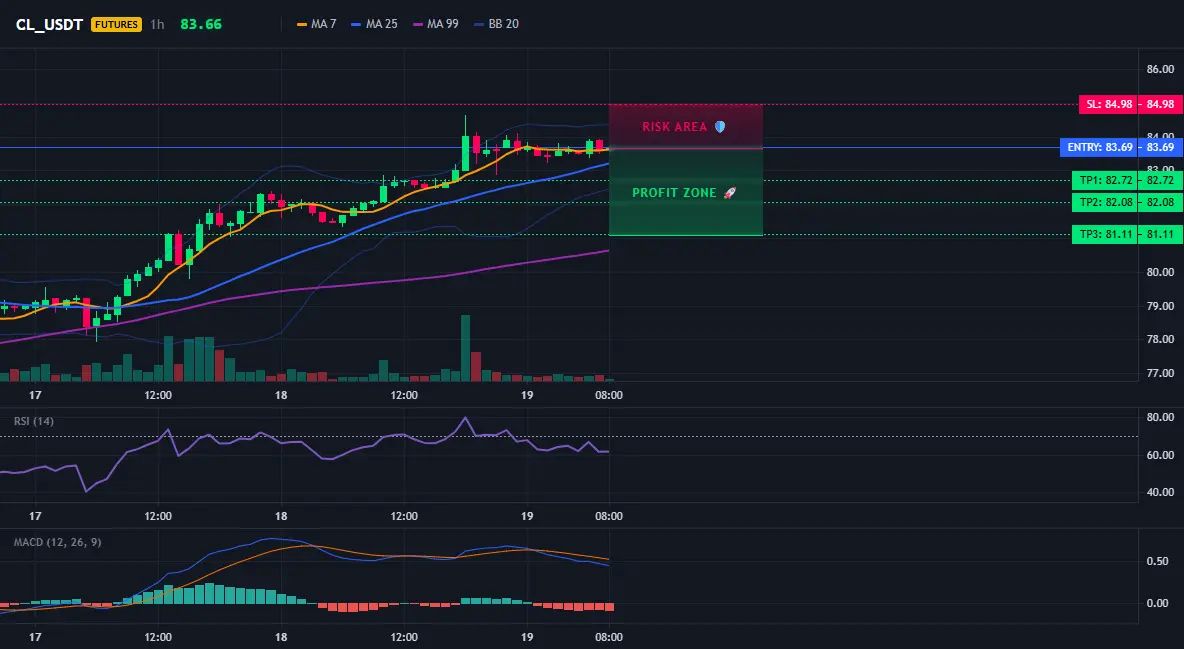1184x649 pixels.
Task: Click the green 83.66 current price
Action: [x=201, y=24]
